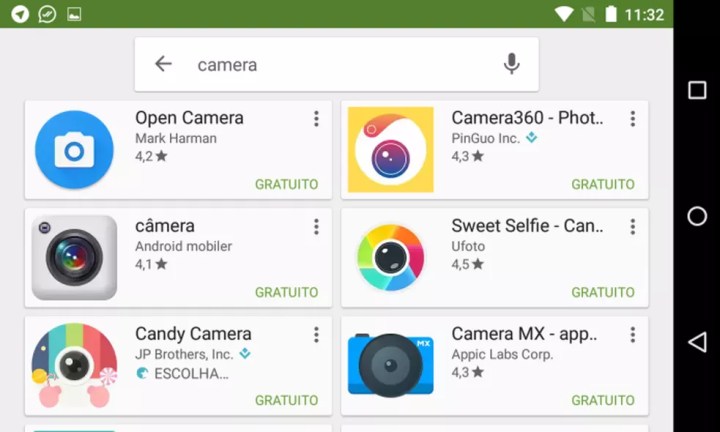Tap developer name "PinGuo Inc."
Screen dimensions: 720x432
(485, 138)
